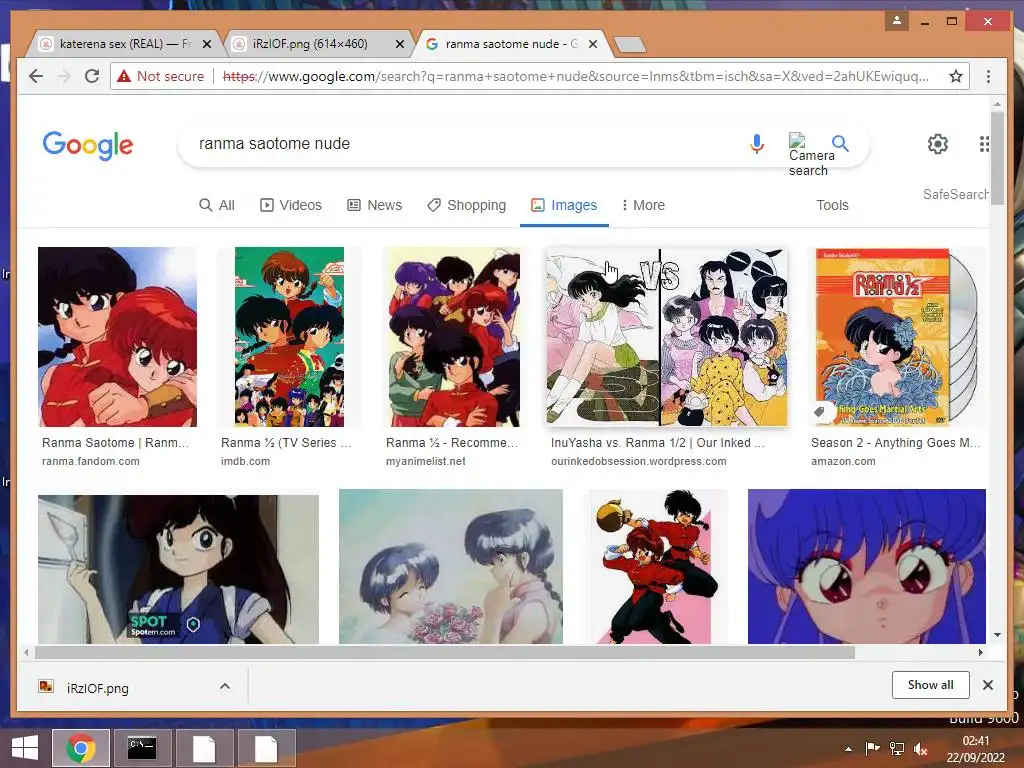Click the blue magnifier search button
The width and height of the screenshot is (1024, 768).
click(x=840, y=143)
